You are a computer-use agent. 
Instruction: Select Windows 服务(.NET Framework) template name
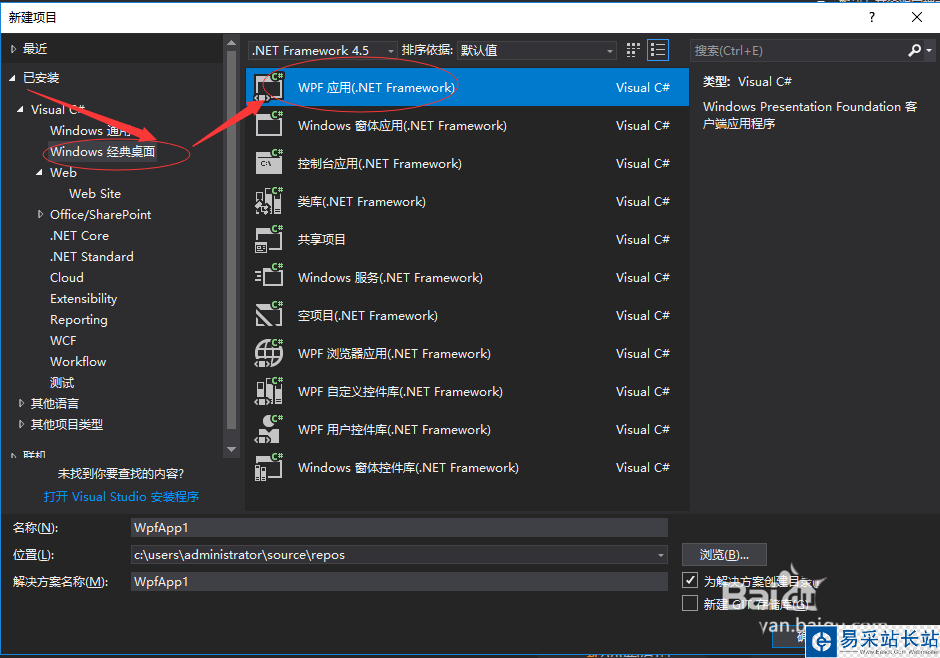coord(390,277)
